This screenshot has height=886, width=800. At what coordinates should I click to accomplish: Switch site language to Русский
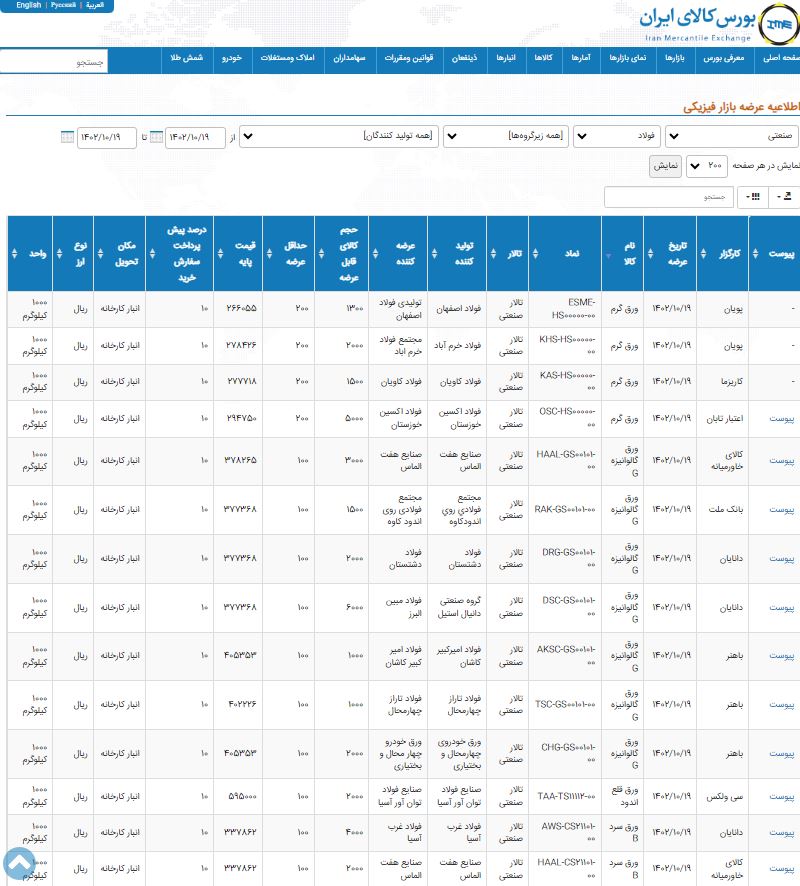(63, 5)
